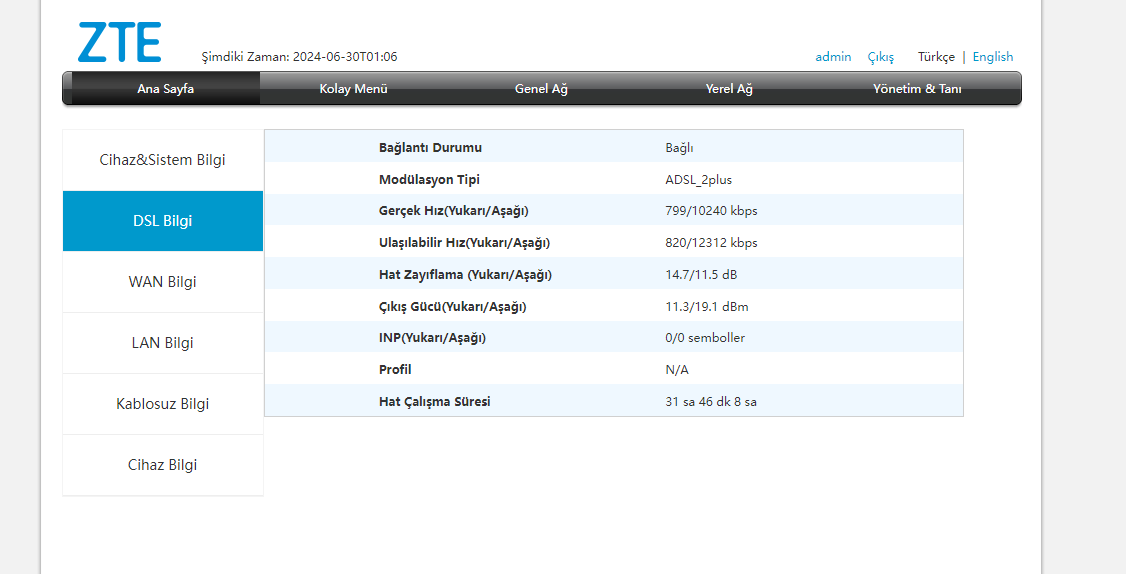
Task: Click the Bağlantı Durumu label
Action: (430, 147)
